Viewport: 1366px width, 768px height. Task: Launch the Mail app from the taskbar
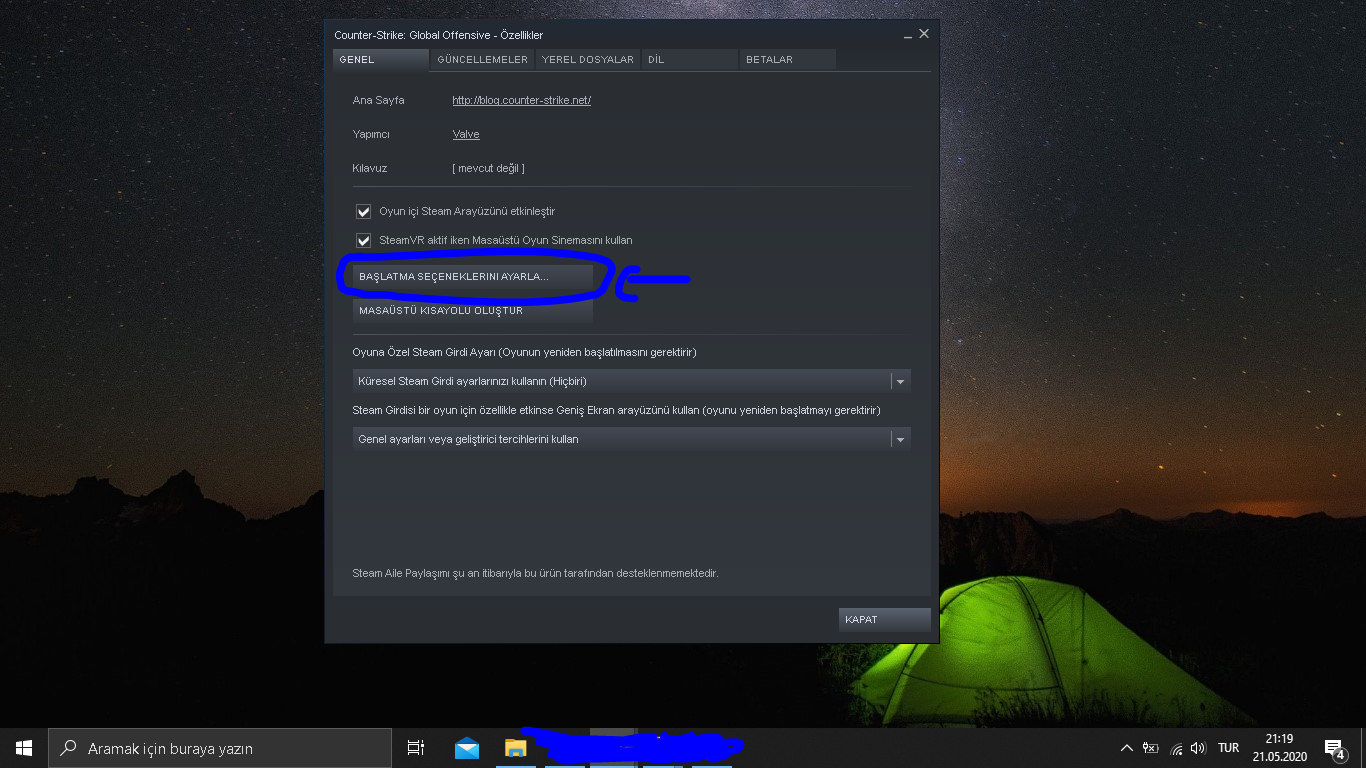tap(467, 748)
